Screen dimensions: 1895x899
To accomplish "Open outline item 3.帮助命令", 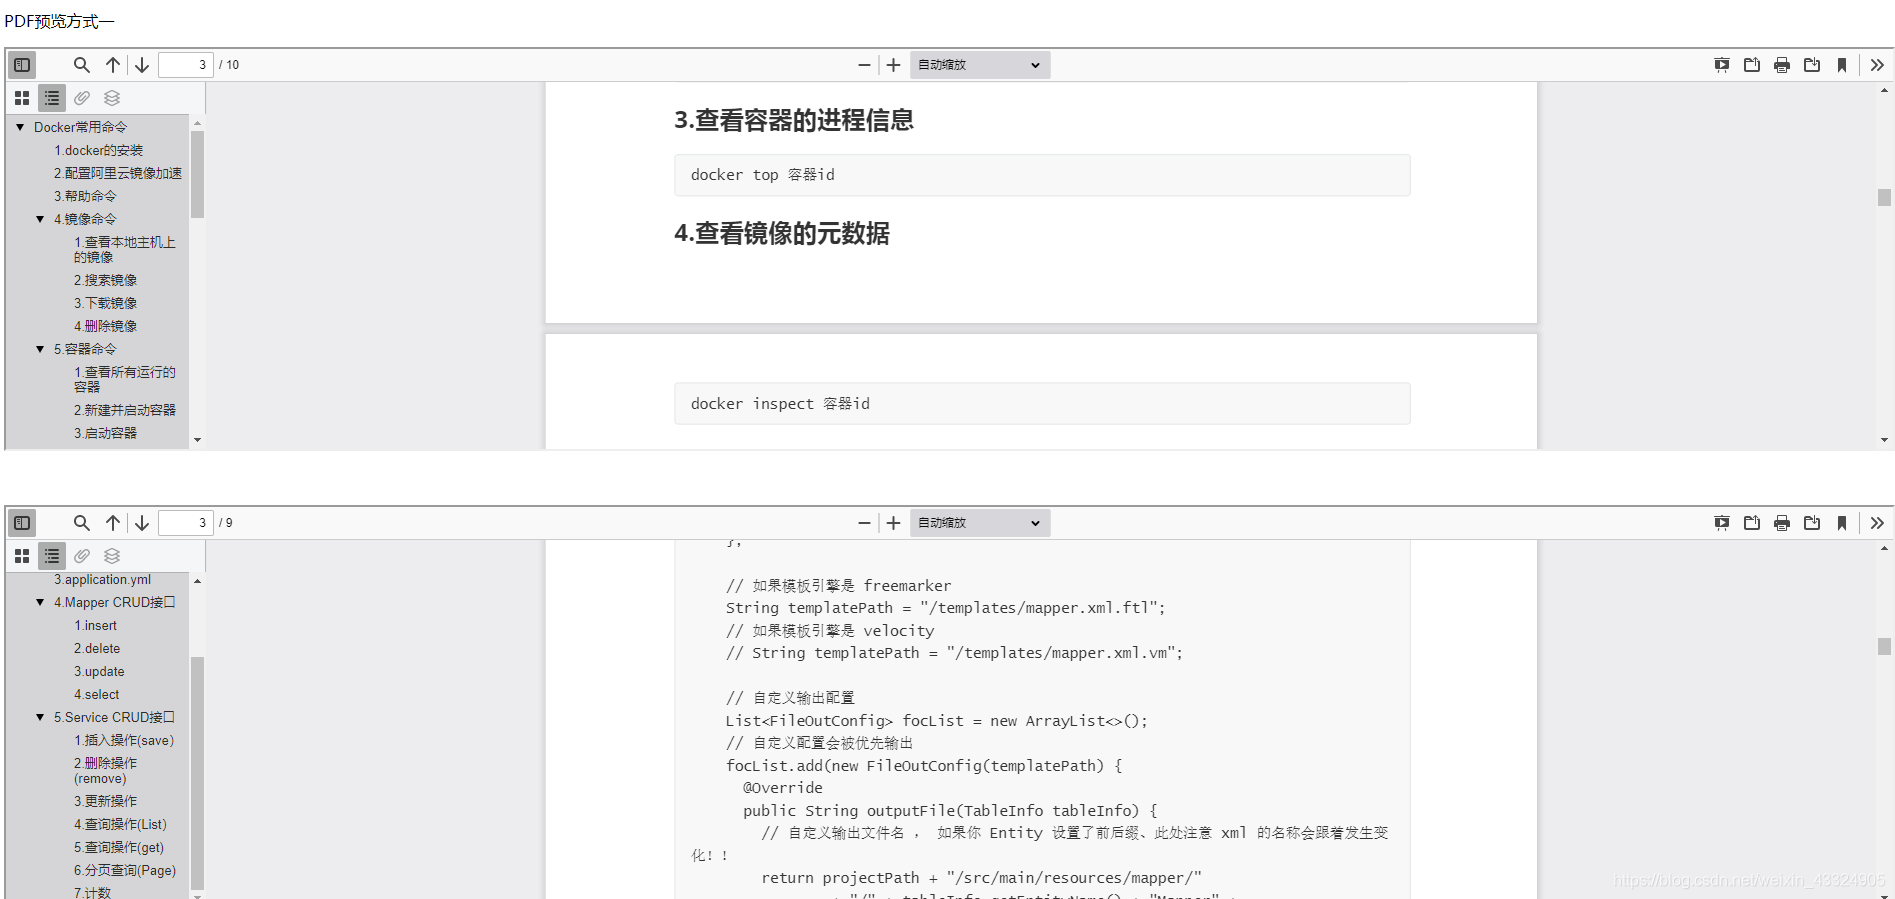I will point(85,196).
